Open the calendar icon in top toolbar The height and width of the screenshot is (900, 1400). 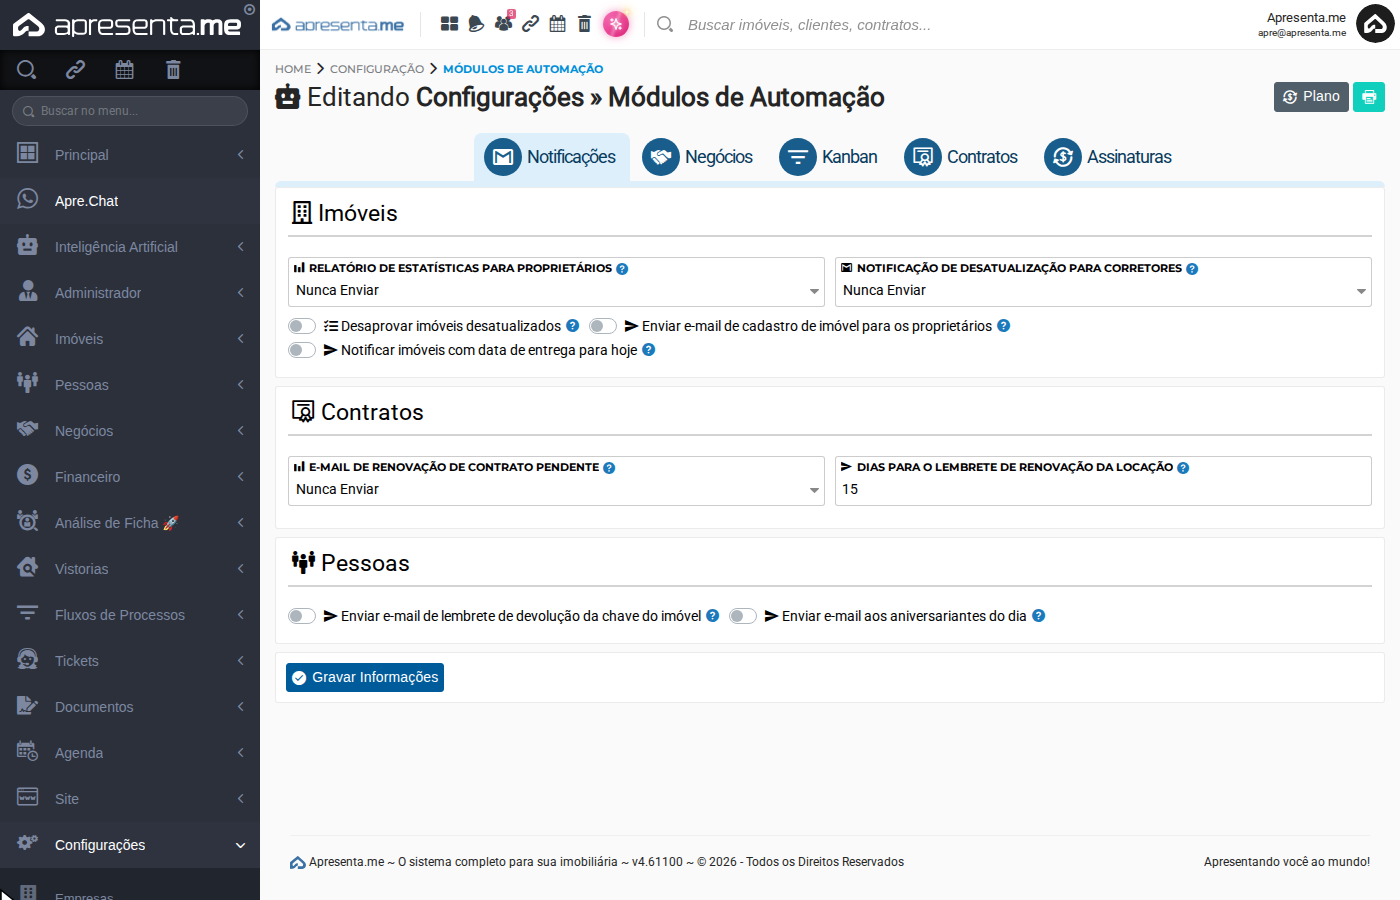click(x=558, y=24)
